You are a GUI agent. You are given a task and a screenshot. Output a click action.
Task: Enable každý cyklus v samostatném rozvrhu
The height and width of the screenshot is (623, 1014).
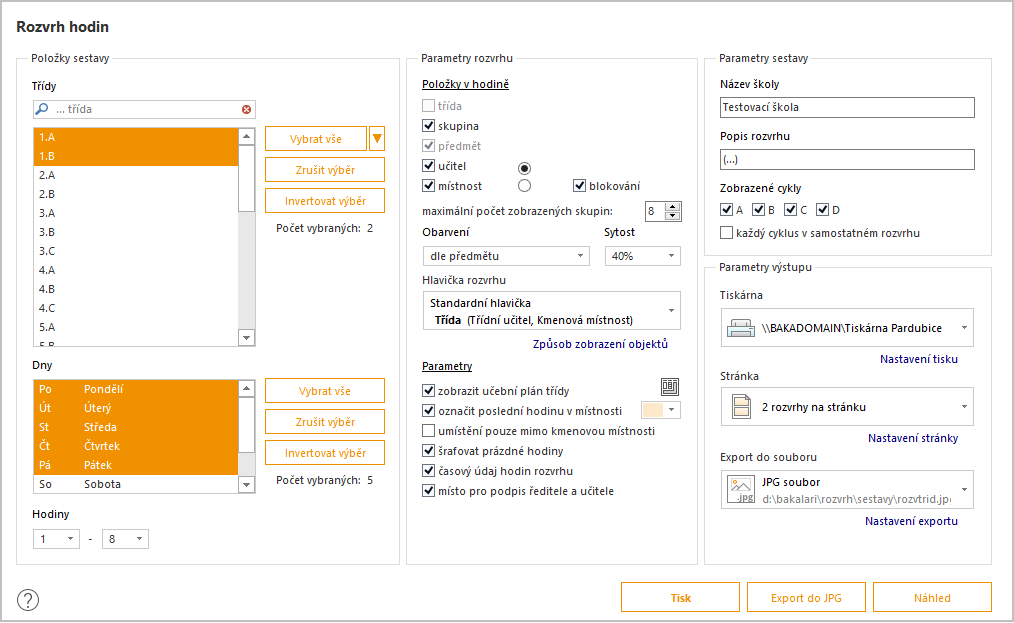(726, 232)
